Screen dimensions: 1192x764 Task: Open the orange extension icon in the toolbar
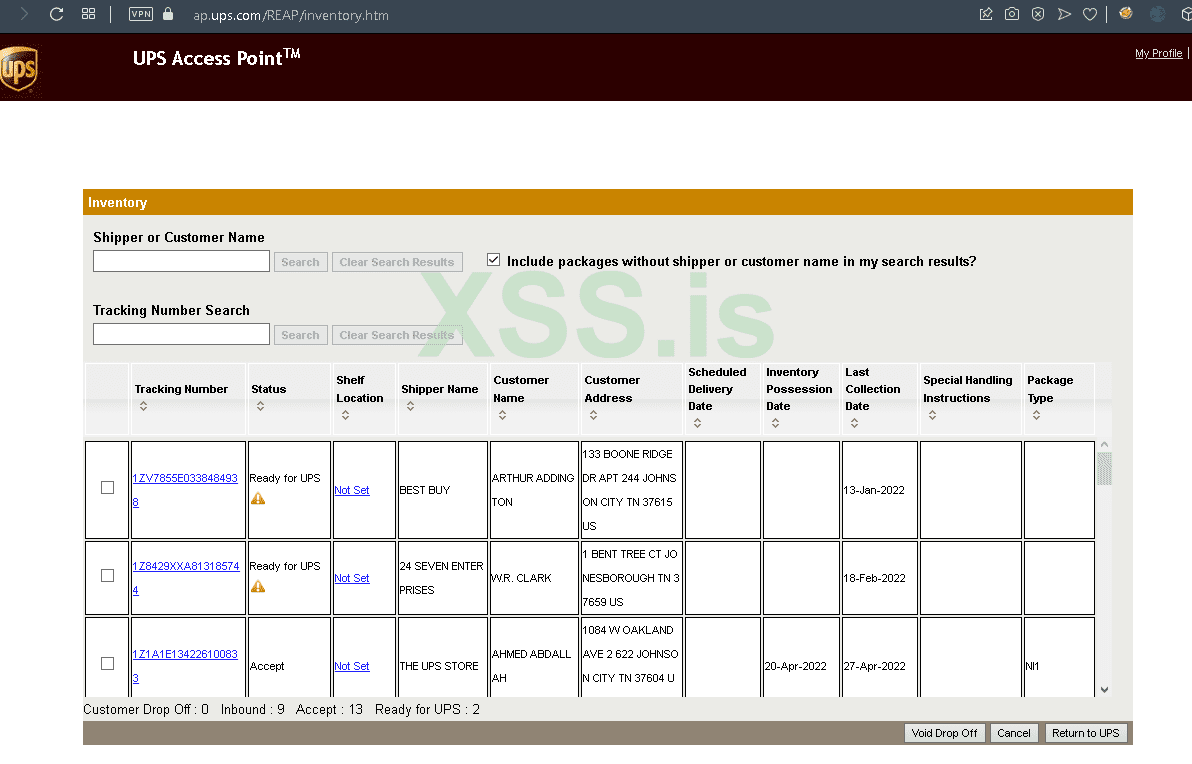pos(1126,14)
